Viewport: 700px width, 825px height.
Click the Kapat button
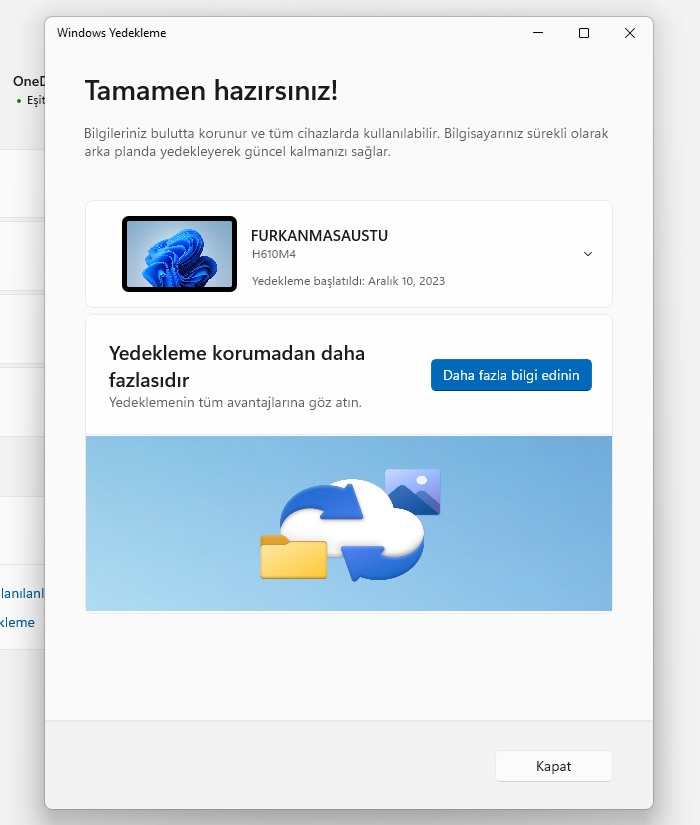pos(554,766)
